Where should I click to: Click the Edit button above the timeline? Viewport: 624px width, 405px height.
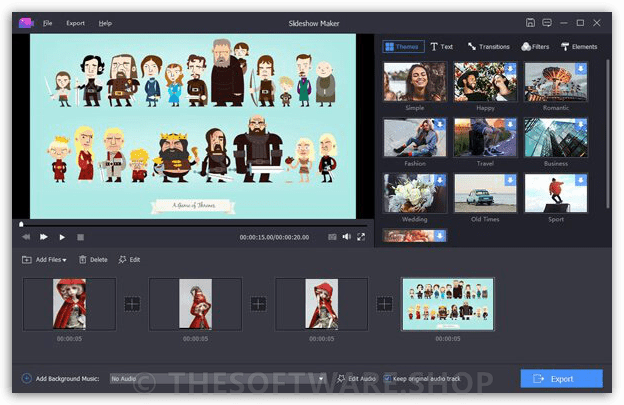pos(129,260)
